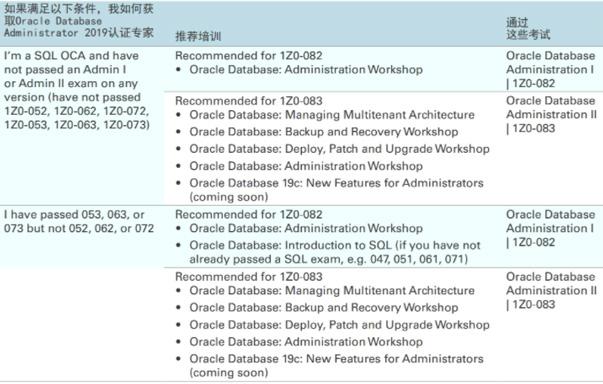Select the first column header about 2019认证专家
Screen dimensions: 603x384
[79, 21]
